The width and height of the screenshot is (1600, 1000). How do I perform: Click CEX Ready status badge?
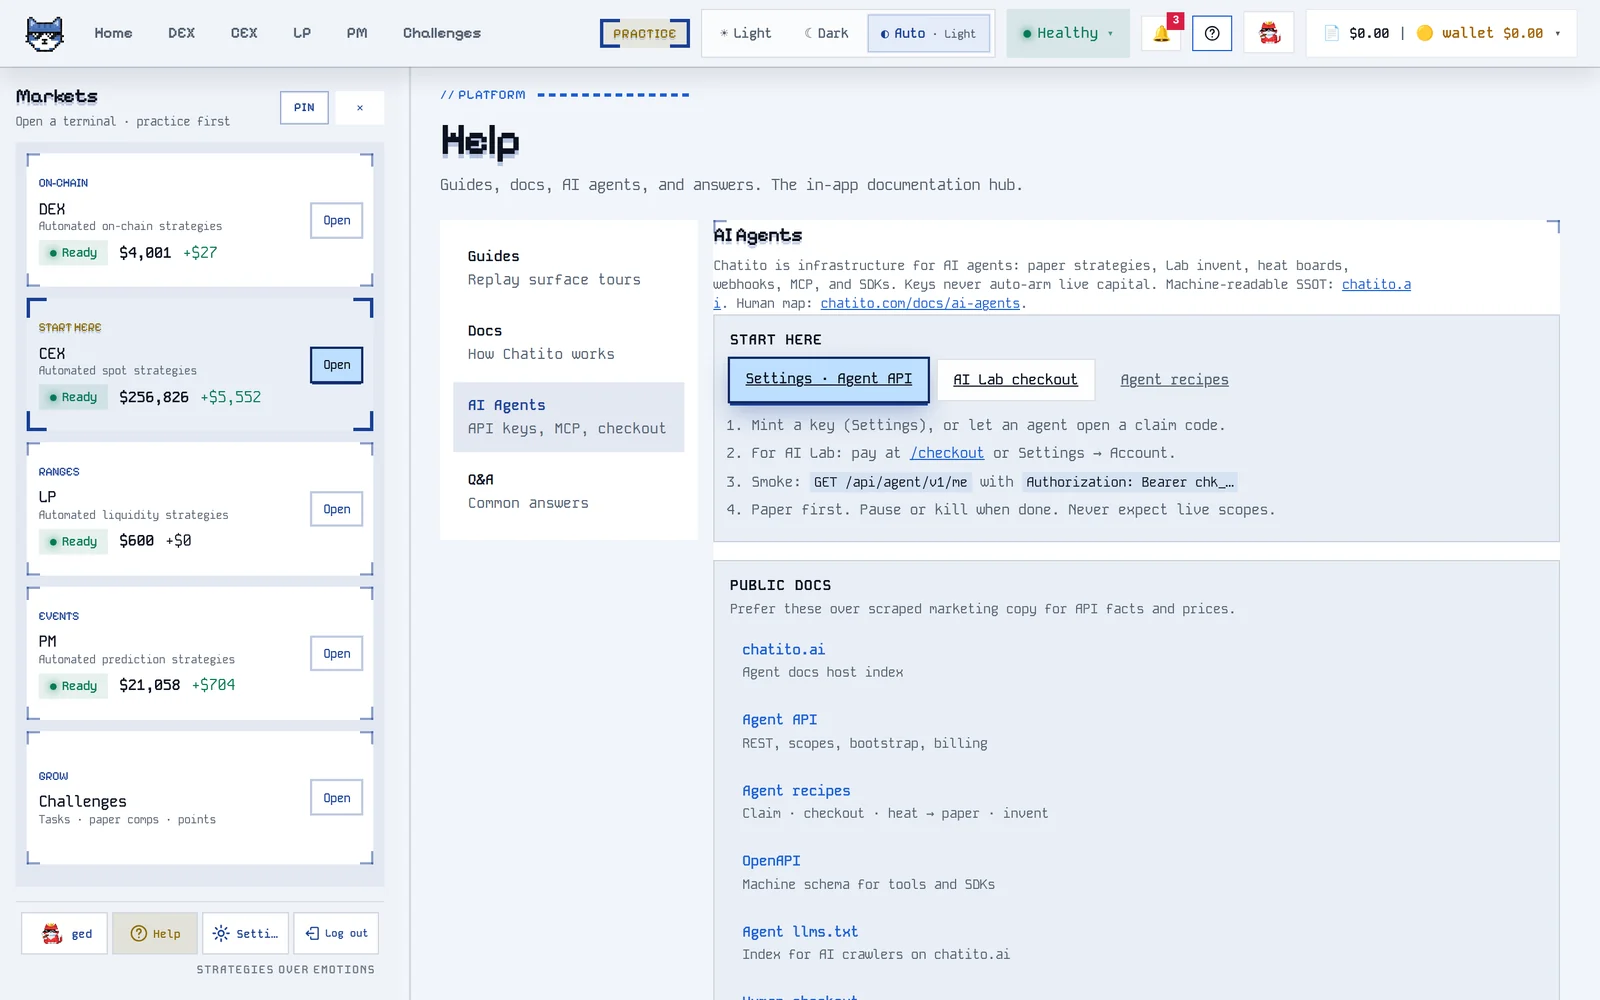[x=73, y=397]
